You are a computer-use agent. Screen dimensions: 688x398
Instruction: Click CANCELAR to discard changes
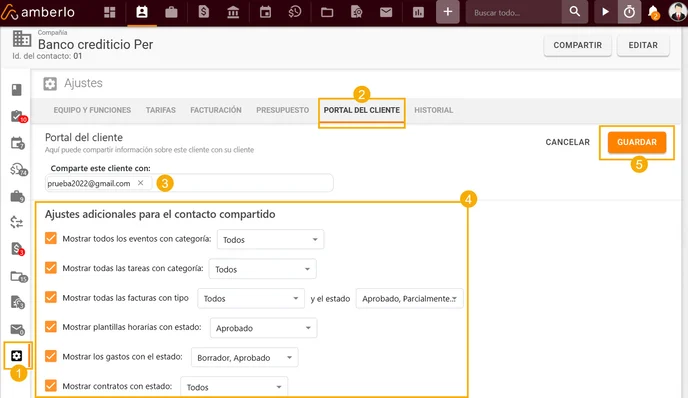click(567, 142)
